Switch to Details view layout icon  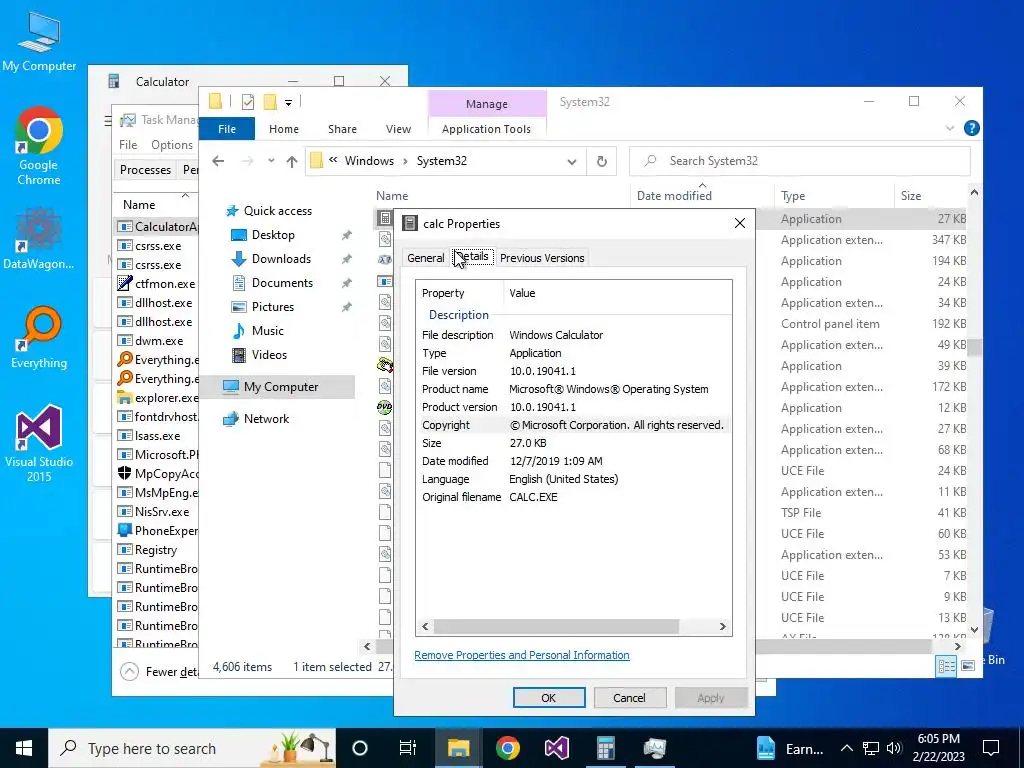(x=946, y=665)
